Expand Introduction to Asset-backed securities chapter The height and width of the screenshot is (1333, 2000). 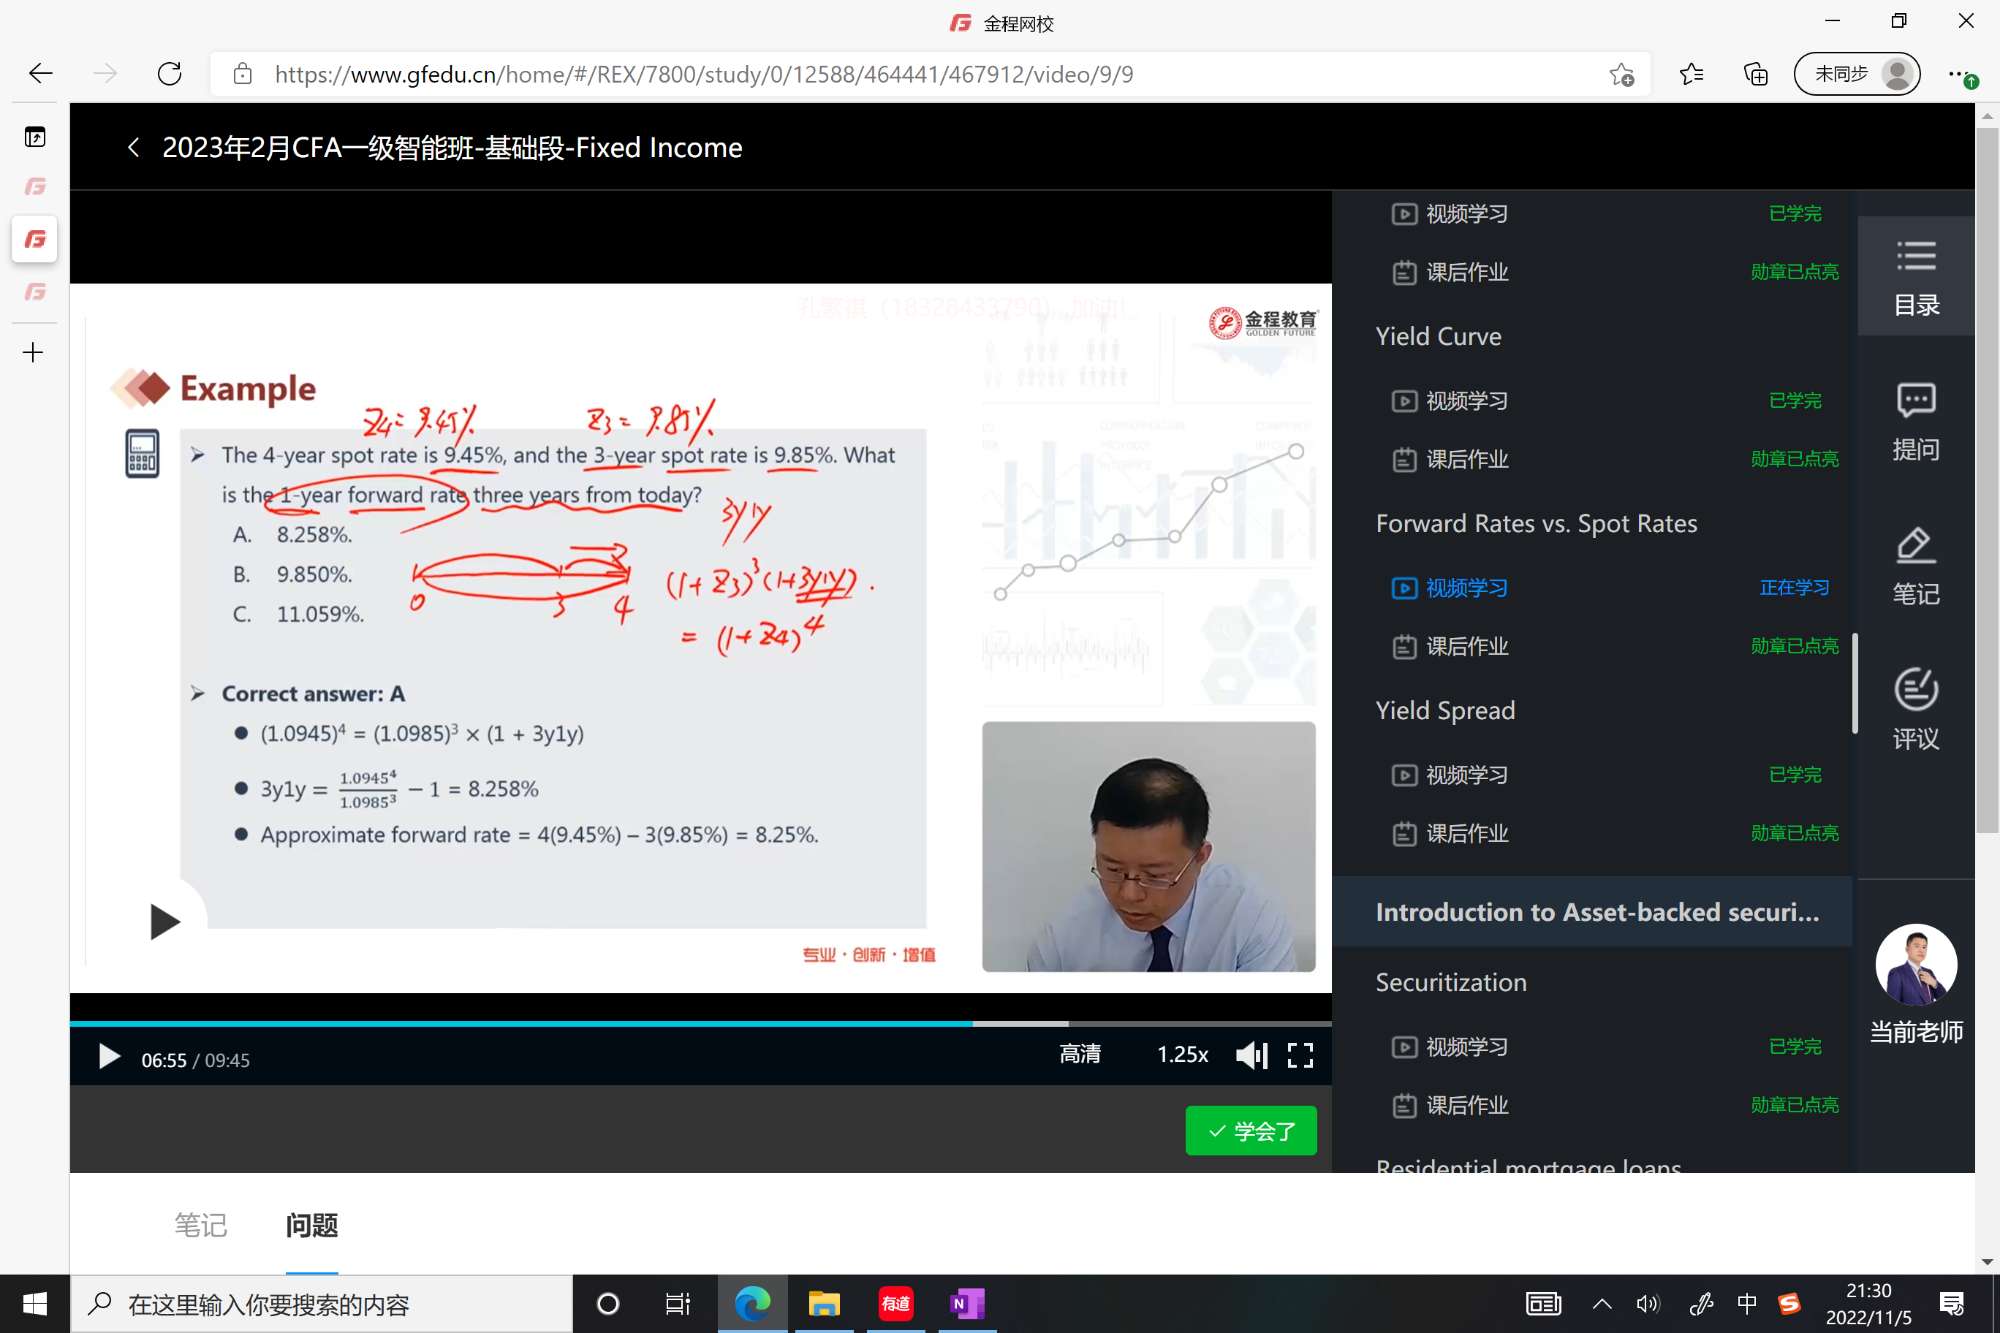point(1596,912)
